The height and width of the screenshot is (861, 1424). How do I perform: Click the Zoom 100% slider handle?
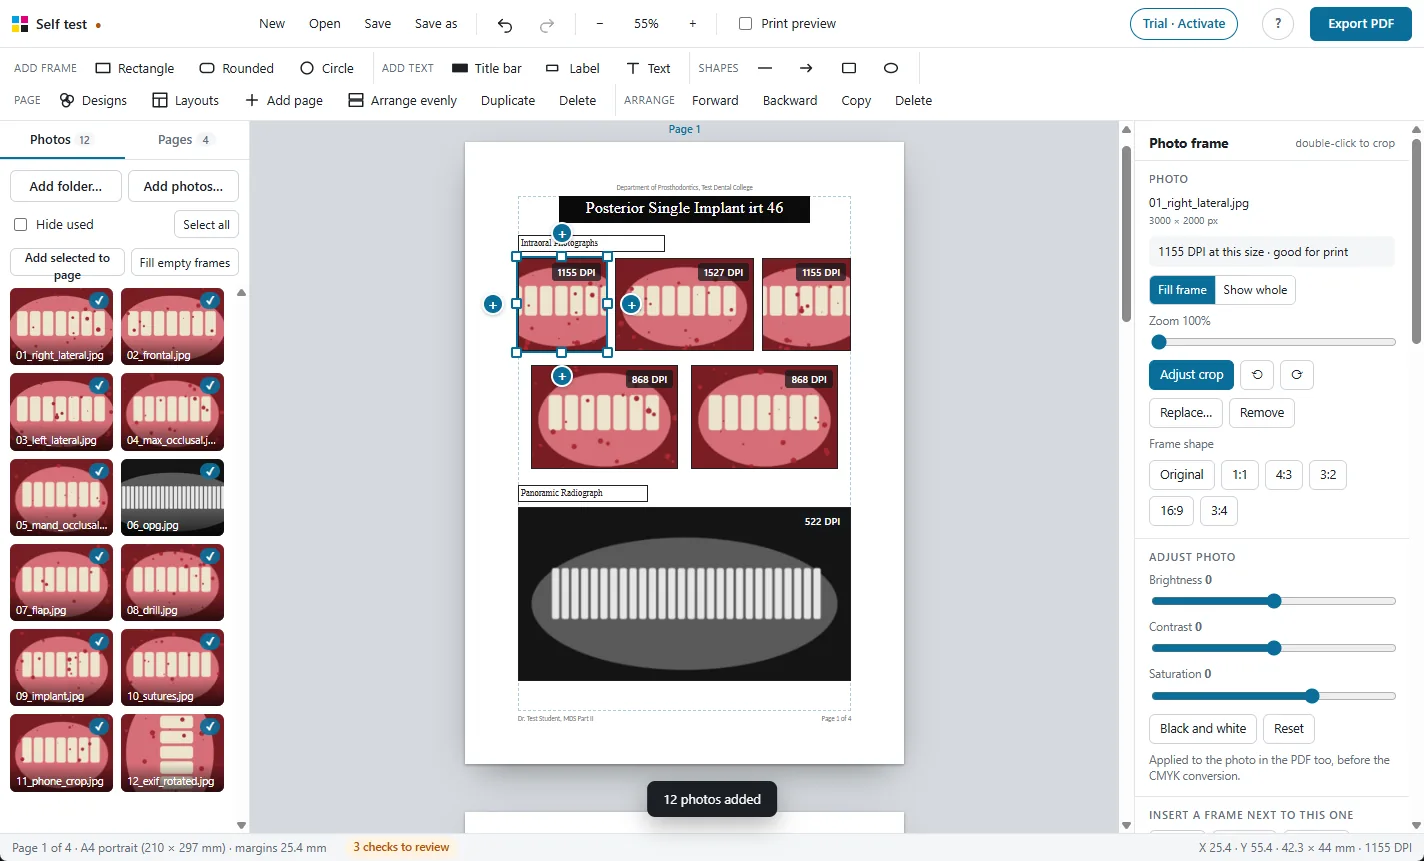[1159, 342]
